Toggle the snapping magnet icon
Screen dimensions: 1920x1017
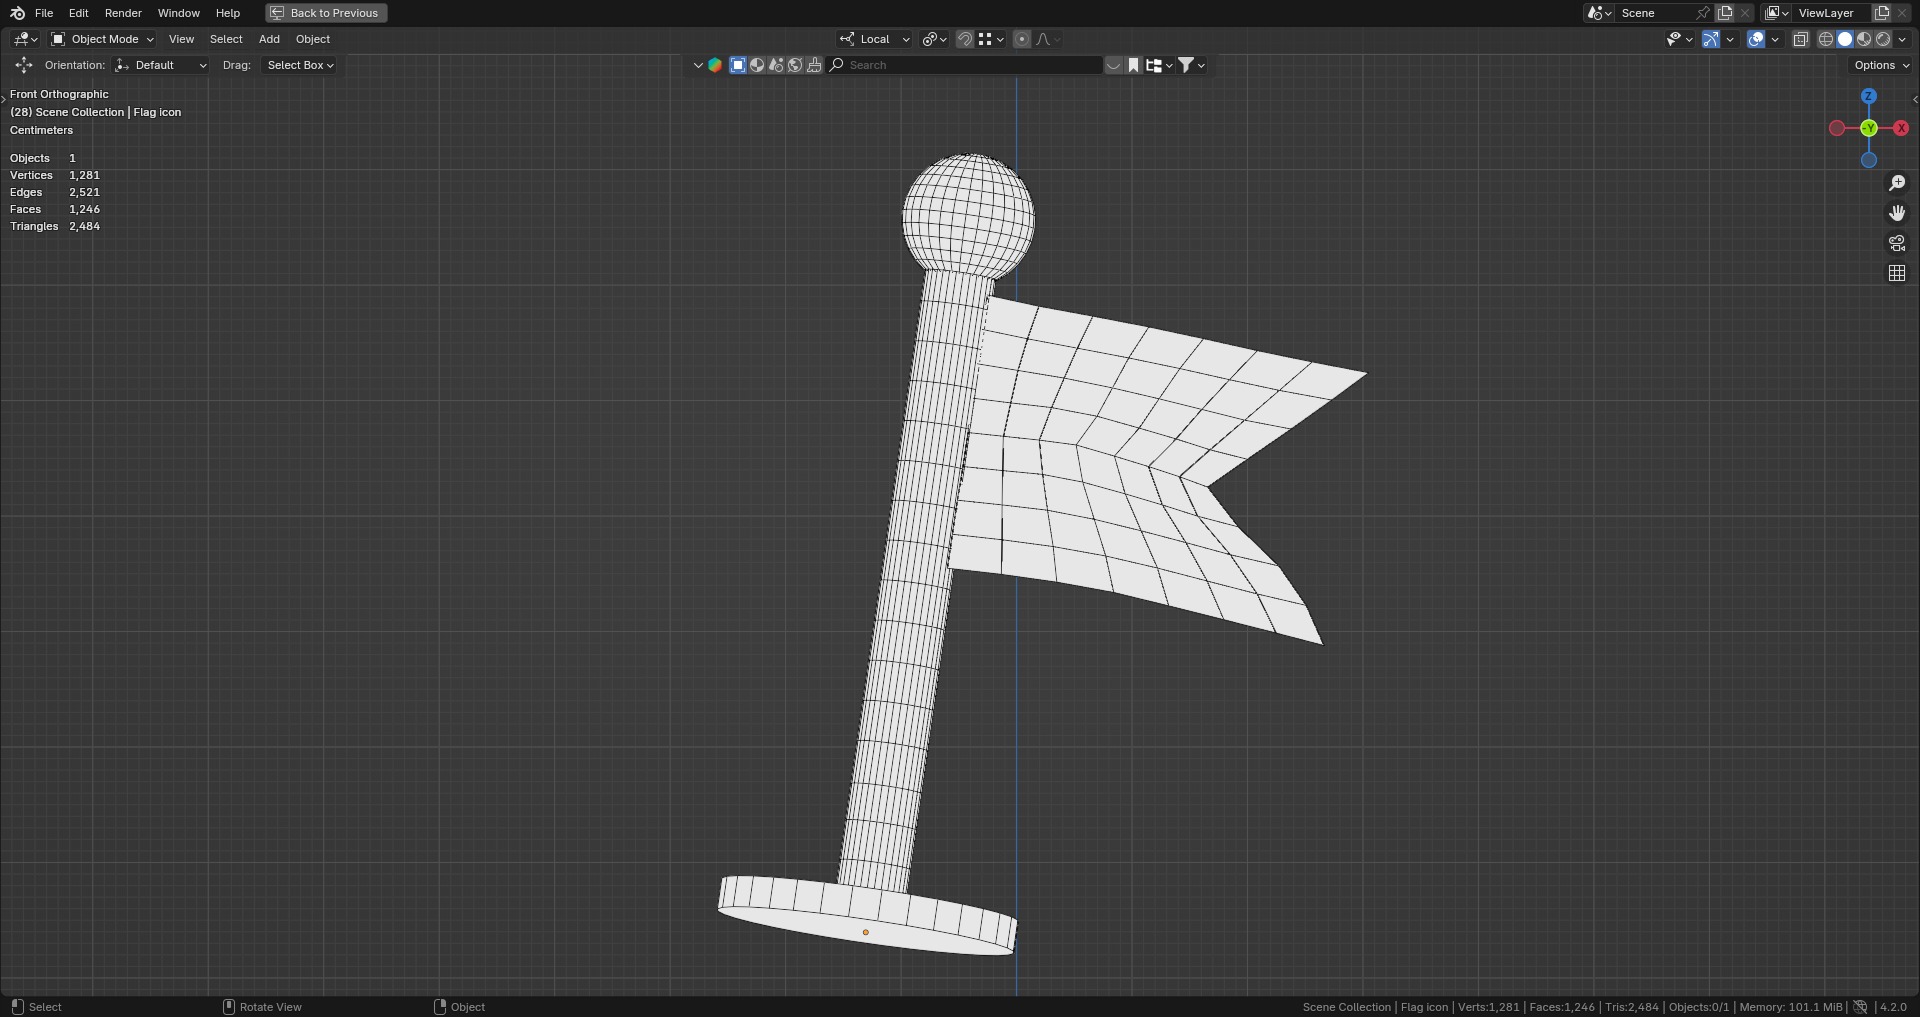[x=965, y=39]
